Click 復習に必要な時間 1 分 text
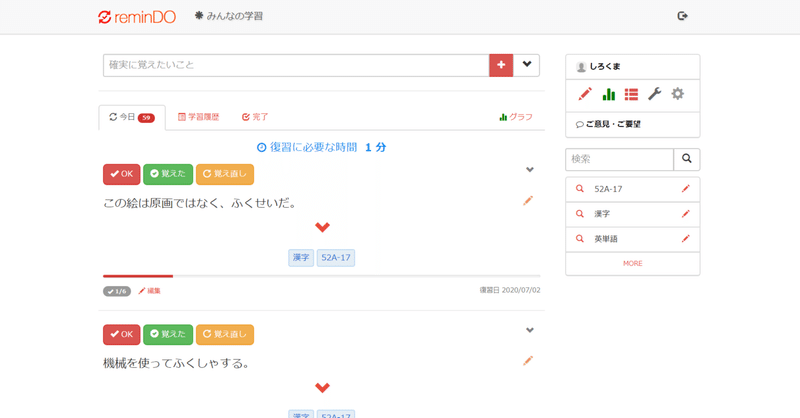 tap(321, 147)
